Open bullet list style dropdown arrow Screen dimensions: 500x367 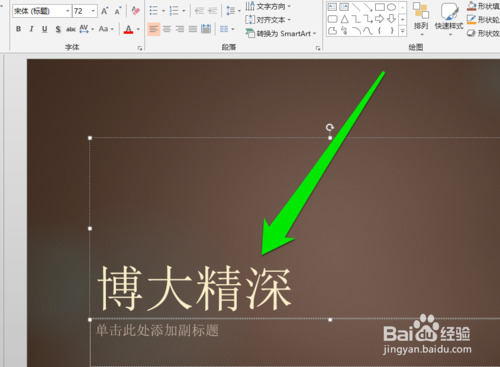click(x=163, y=11)
